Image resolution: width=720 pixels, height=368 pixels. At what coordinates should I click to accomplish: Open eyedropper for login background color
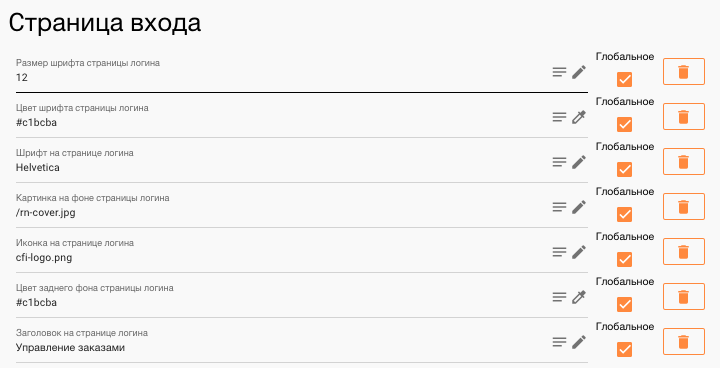(x=579, y=297)
